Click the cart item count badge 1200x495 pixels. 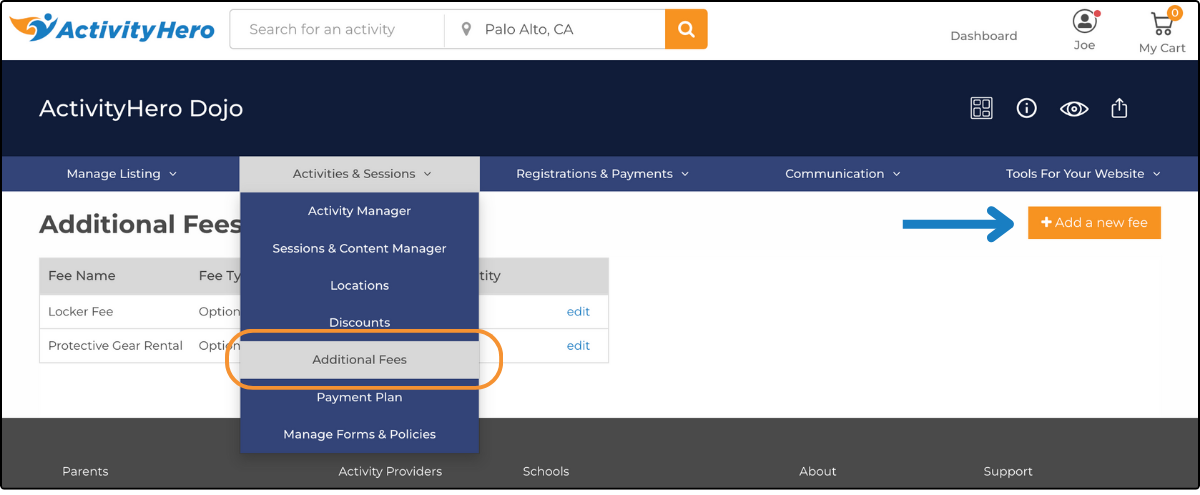click(1175, 13)
